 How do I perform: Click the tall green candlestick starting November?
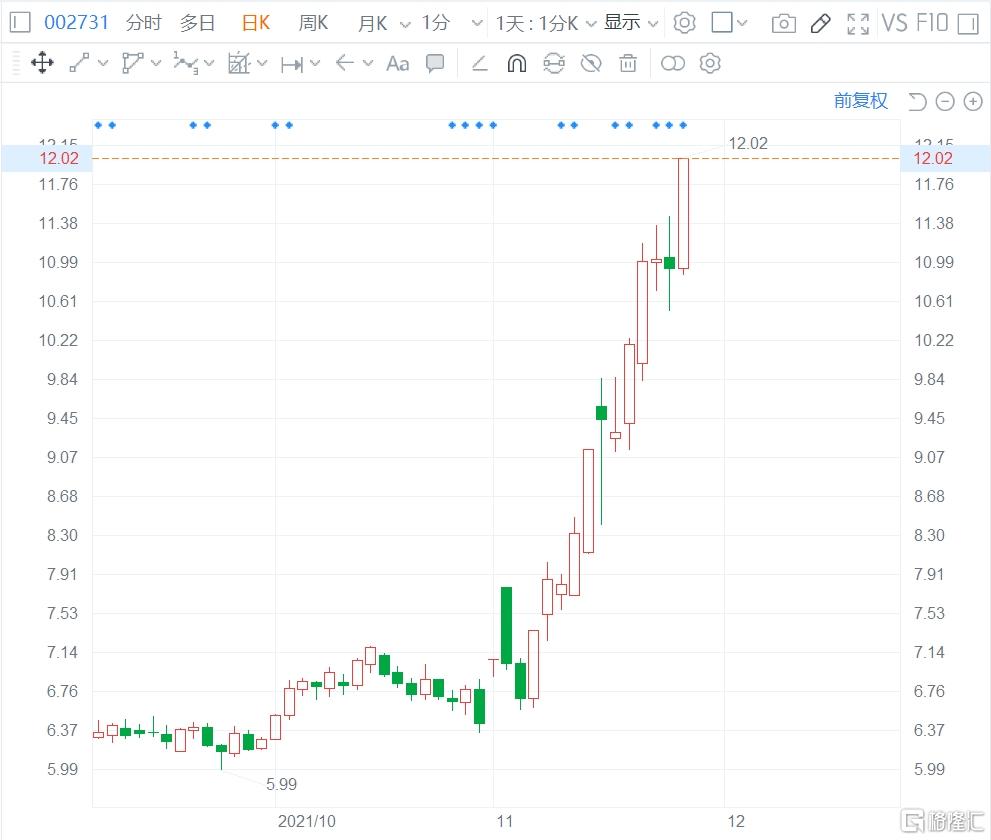pyautogui.click(x=506, y=625)
